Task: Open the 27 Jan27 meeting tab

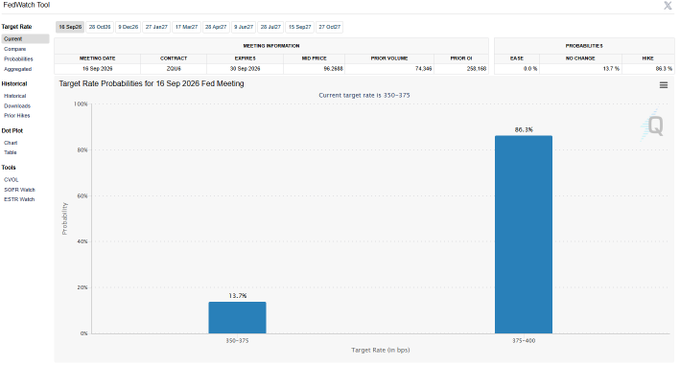Action: (x=156, y=27)
